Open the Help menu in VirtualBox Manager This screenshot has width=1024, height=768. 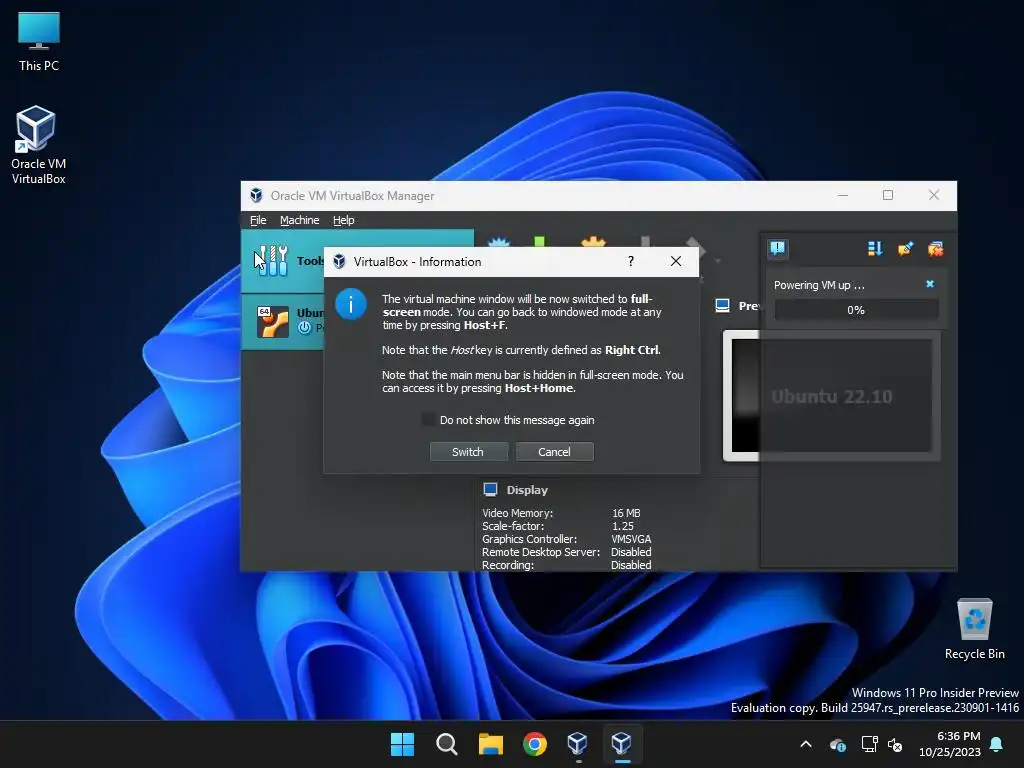coord(344,220)
